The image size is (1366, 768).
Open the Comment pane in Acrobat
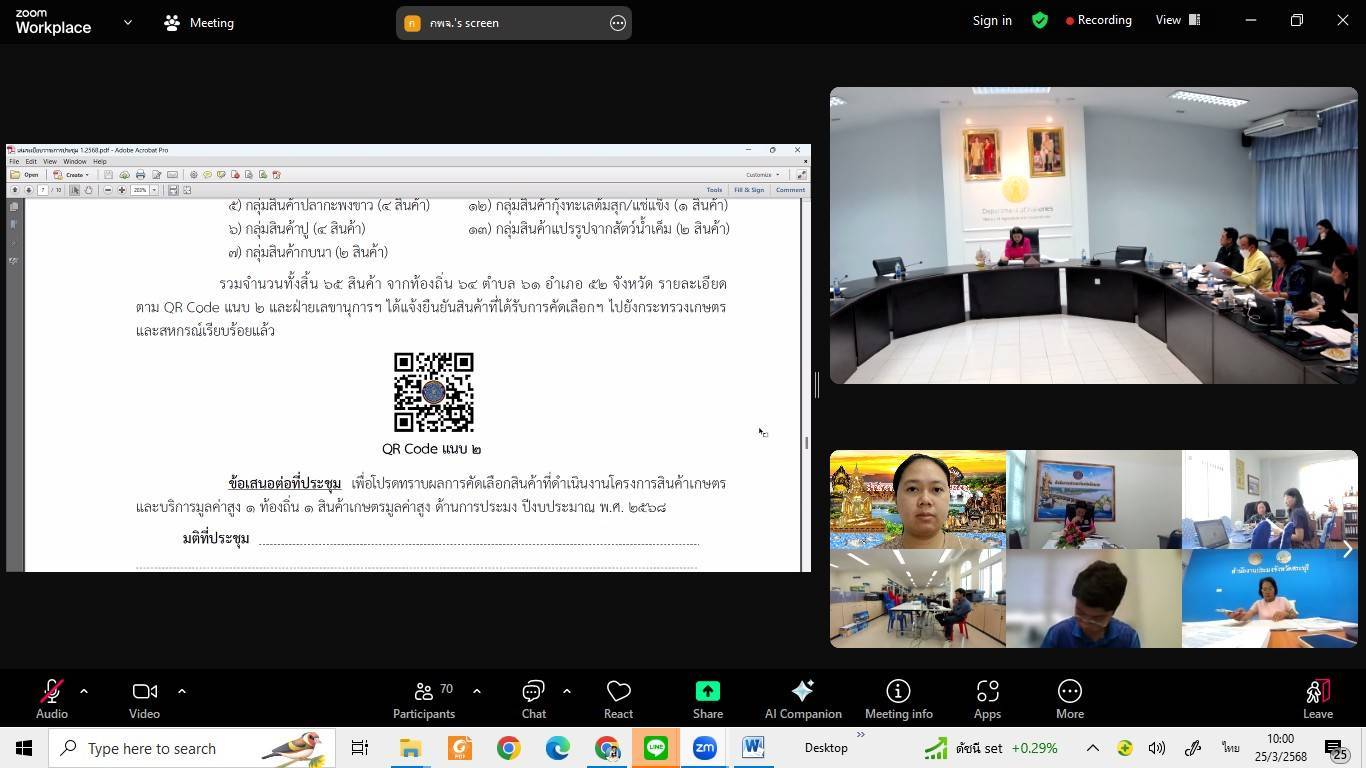coord(790,190)
